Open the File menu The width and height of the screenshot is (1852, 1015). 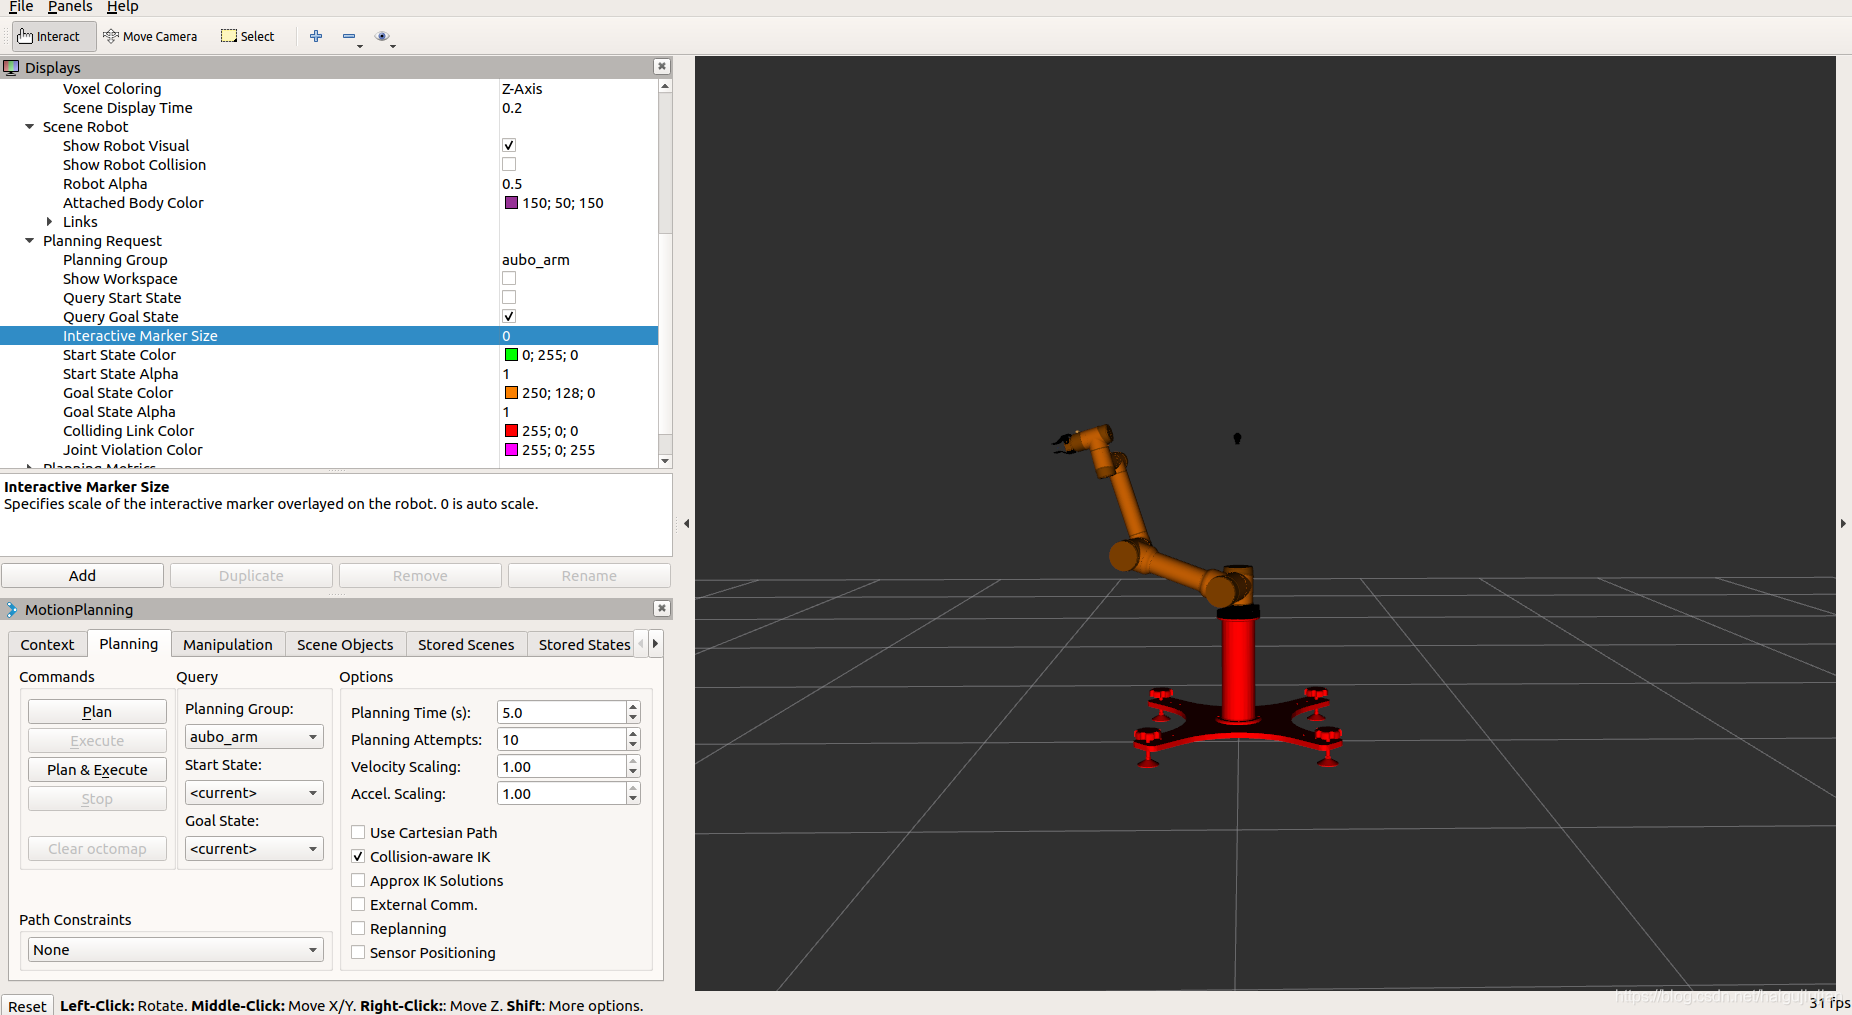(21, 7)
